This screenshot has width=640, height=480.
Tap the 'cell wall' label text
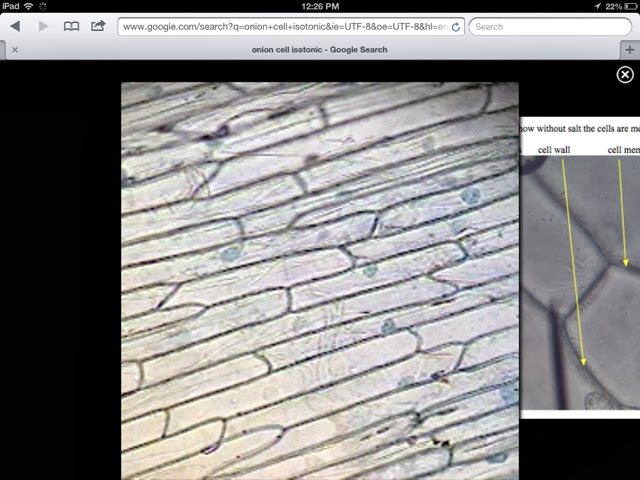554,150
